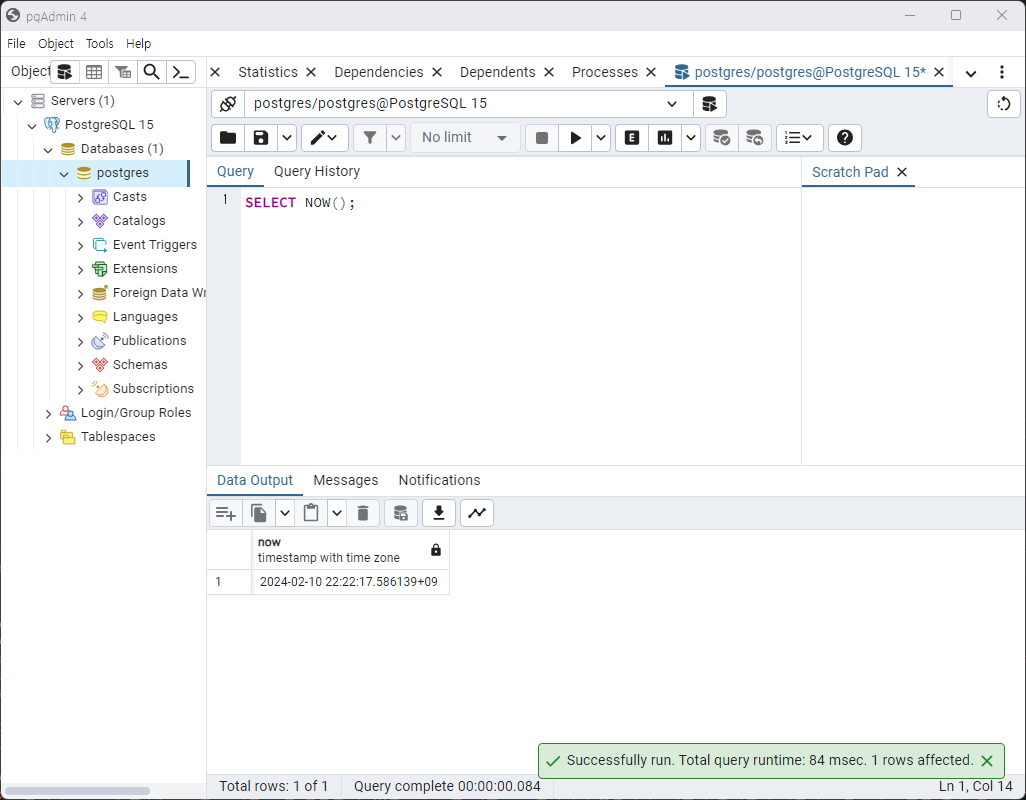The width and height of the screenshot is (1026, 800).
Task: Open the Help question mark icon
Action: [x=845, y=137]
